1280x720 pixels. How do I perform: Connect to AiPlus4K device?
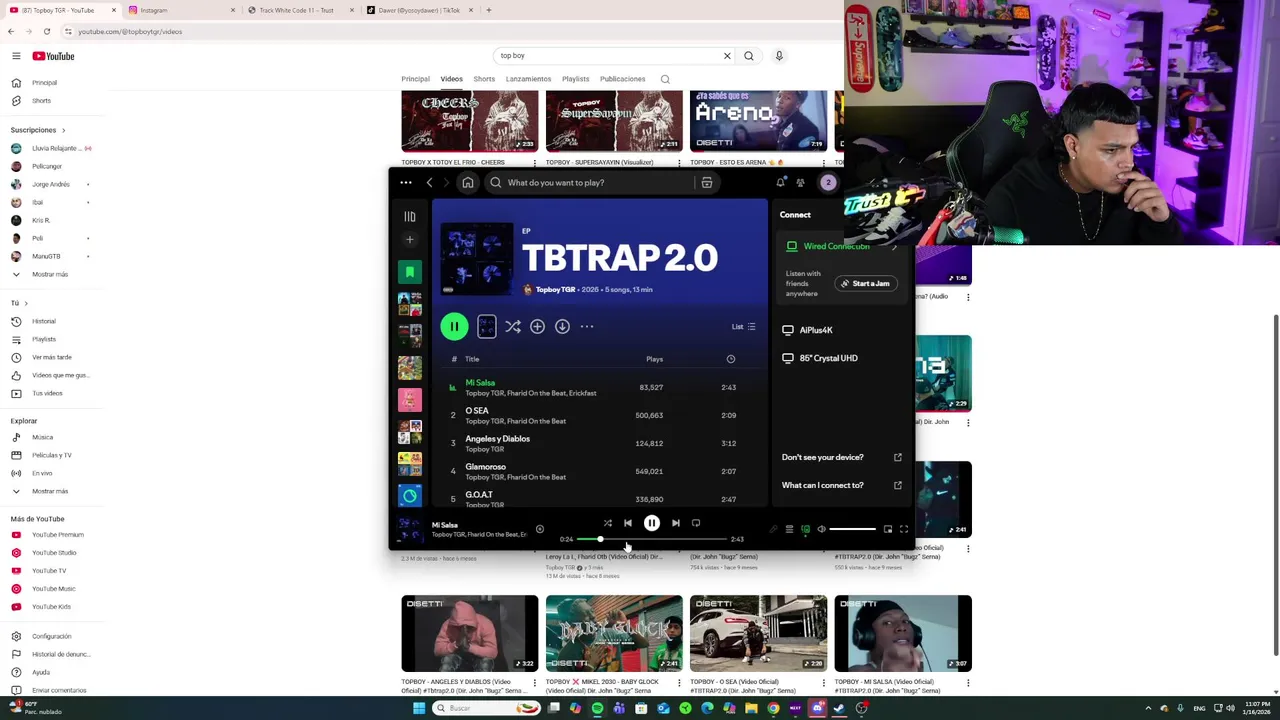808,330
